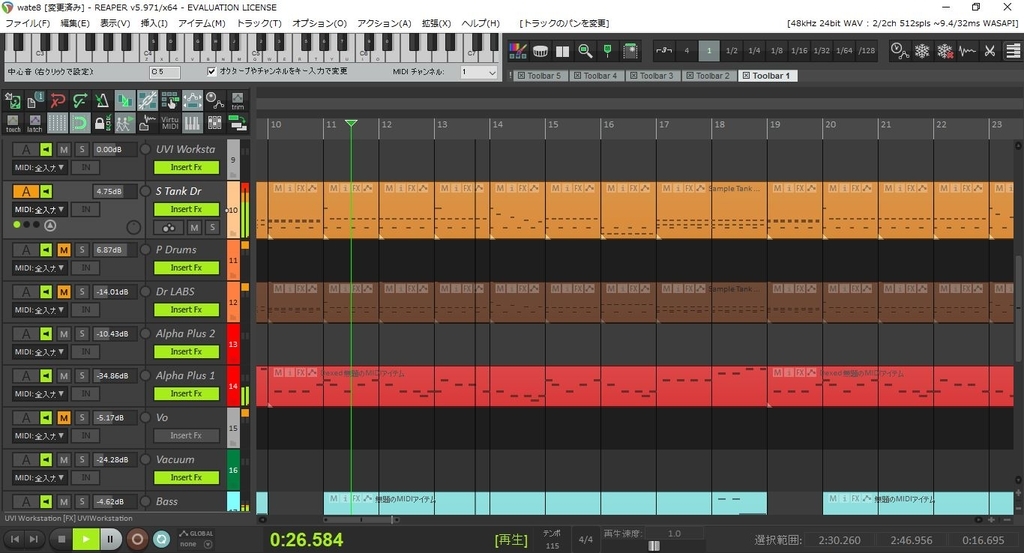Mute the Vacuum track

tap(63, 460)
